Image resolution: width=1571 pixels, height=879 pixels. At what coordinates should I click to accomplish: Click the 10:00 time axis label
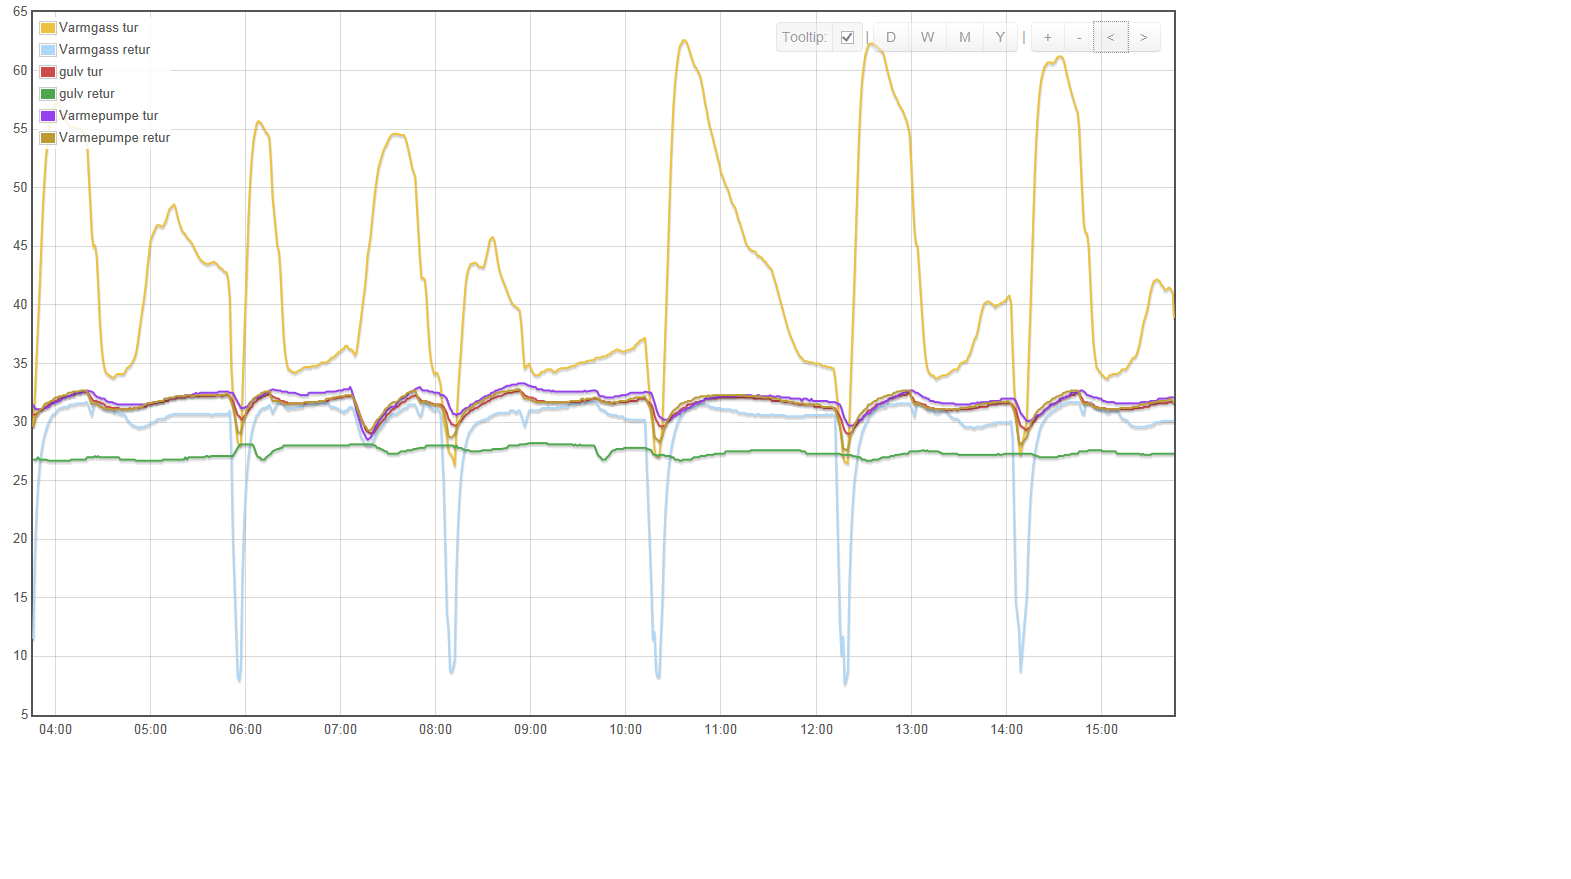click(626, 730)
